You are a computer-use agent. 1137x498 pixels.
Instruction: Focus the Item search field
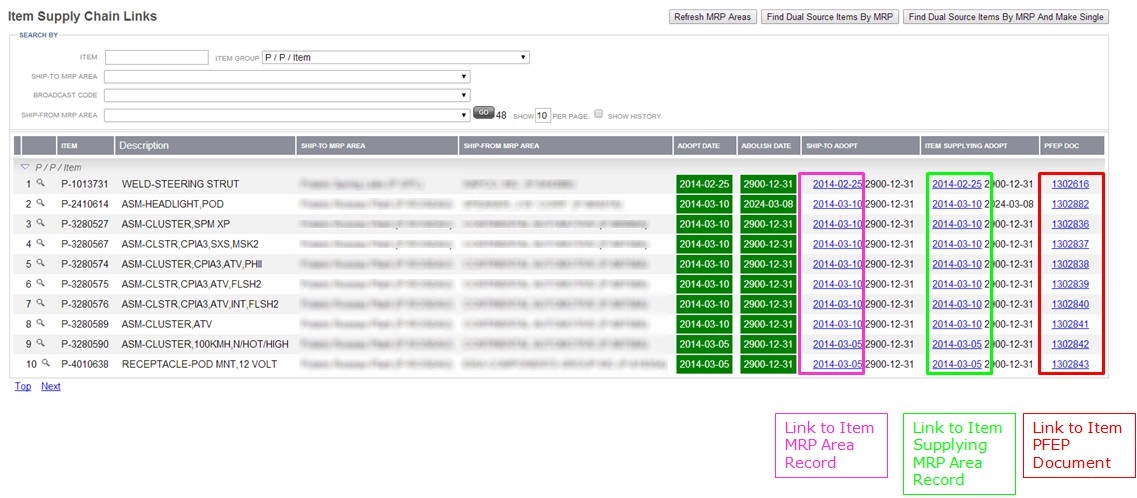coord(157,57)
